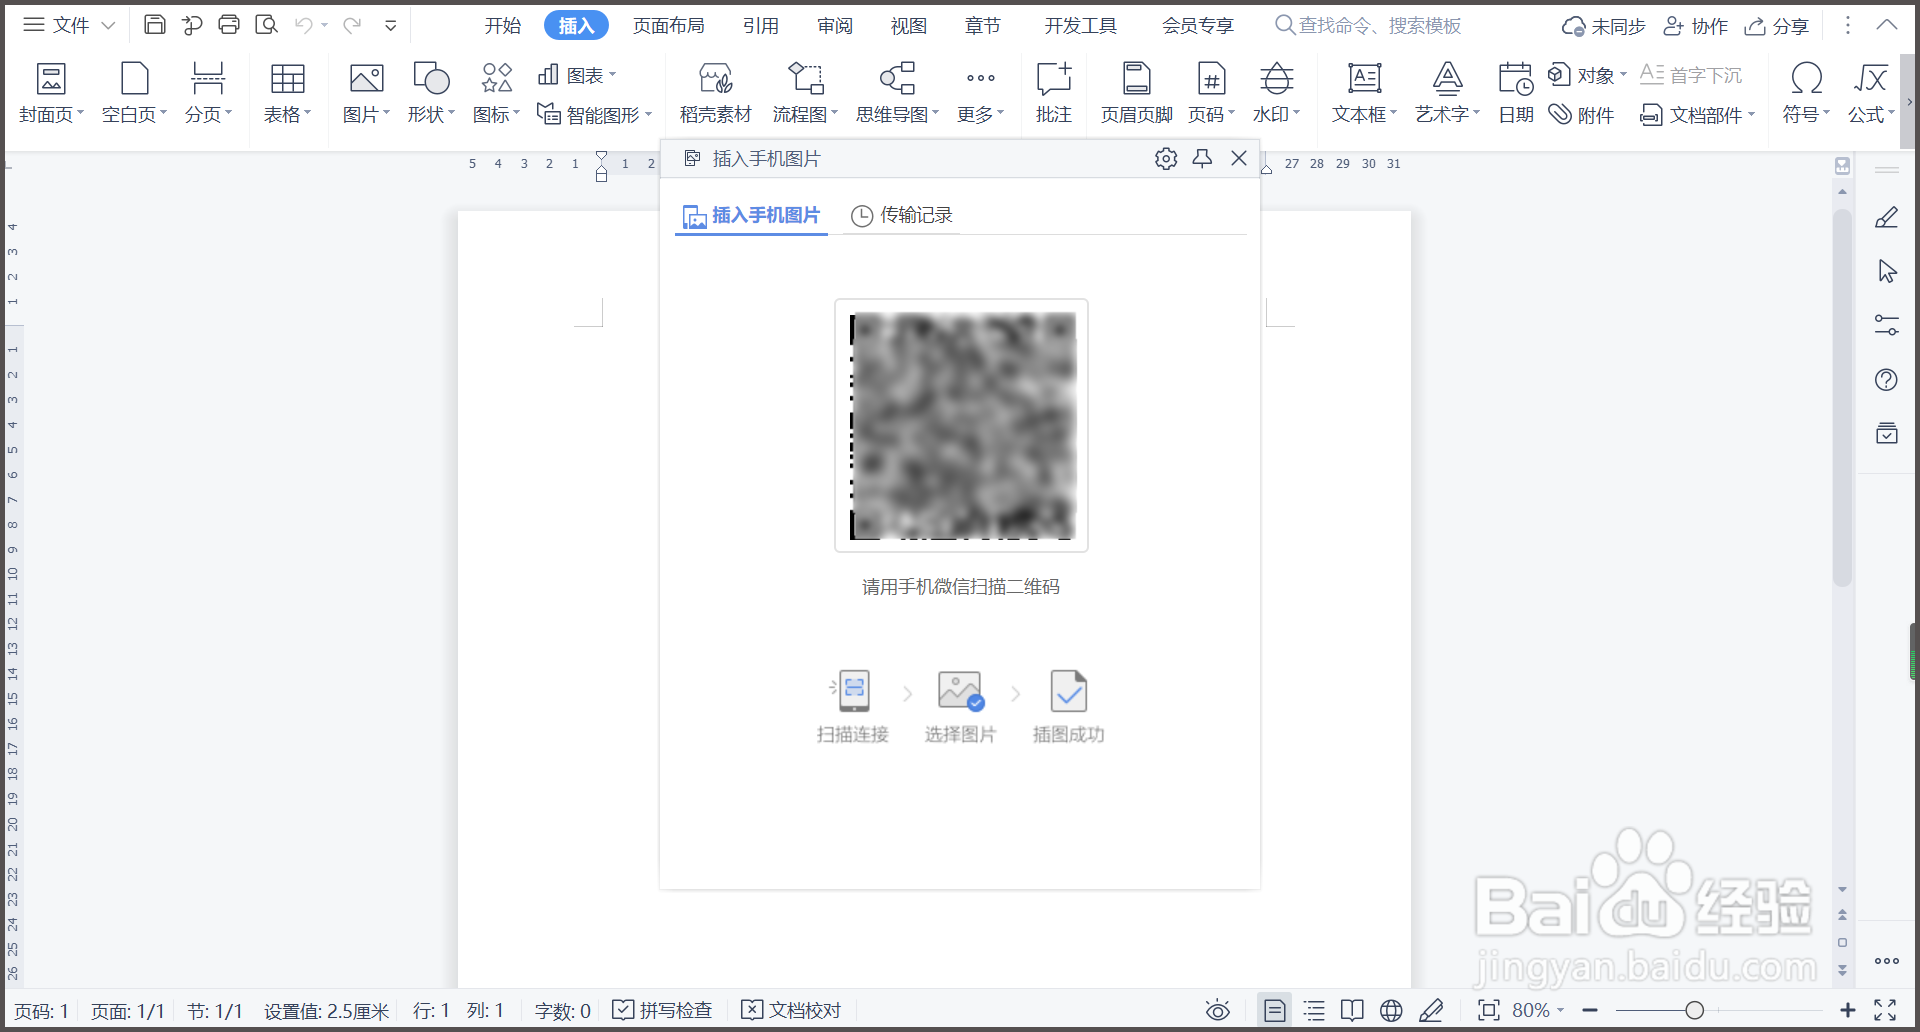Click the pen style icon in right sidebar
Screen dimensions: 1920x1032
click(x=1887, y=217)
